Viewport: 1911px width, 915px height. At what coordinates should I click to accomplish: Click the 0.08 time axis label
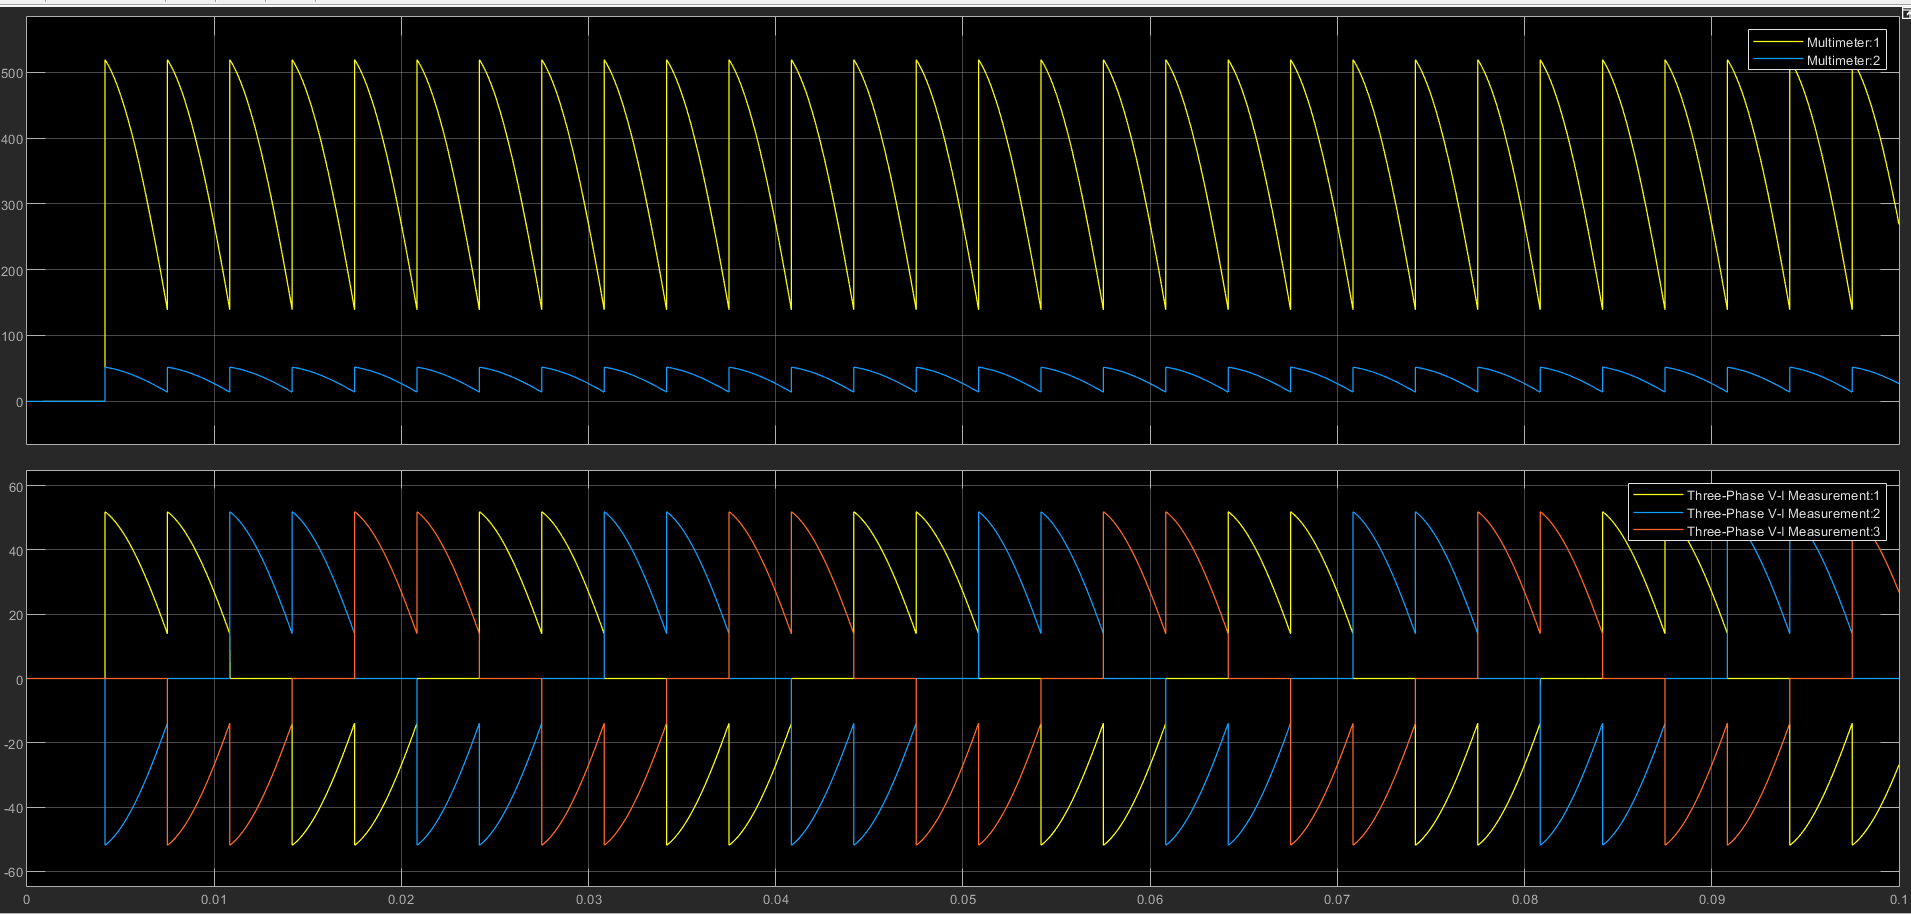click(1525, 899)
